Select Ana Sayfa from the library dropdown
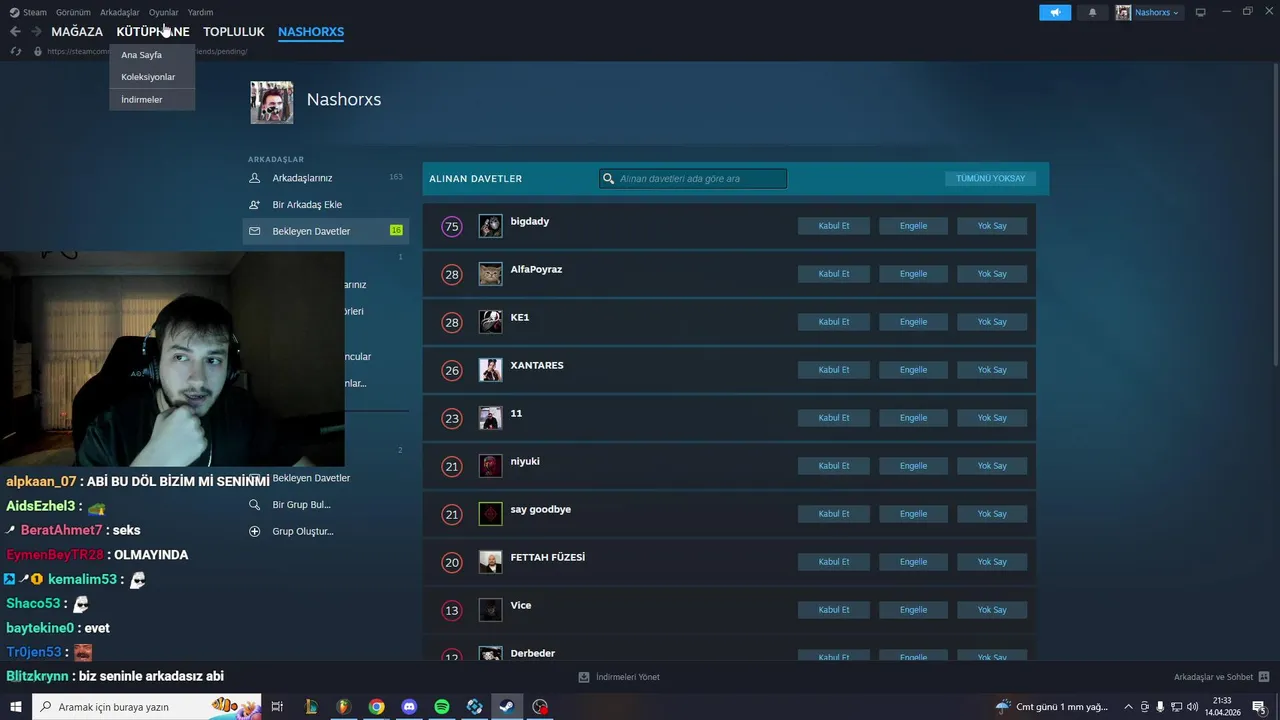This screenshot has height=720, width=1280. (x=152, y=55)
